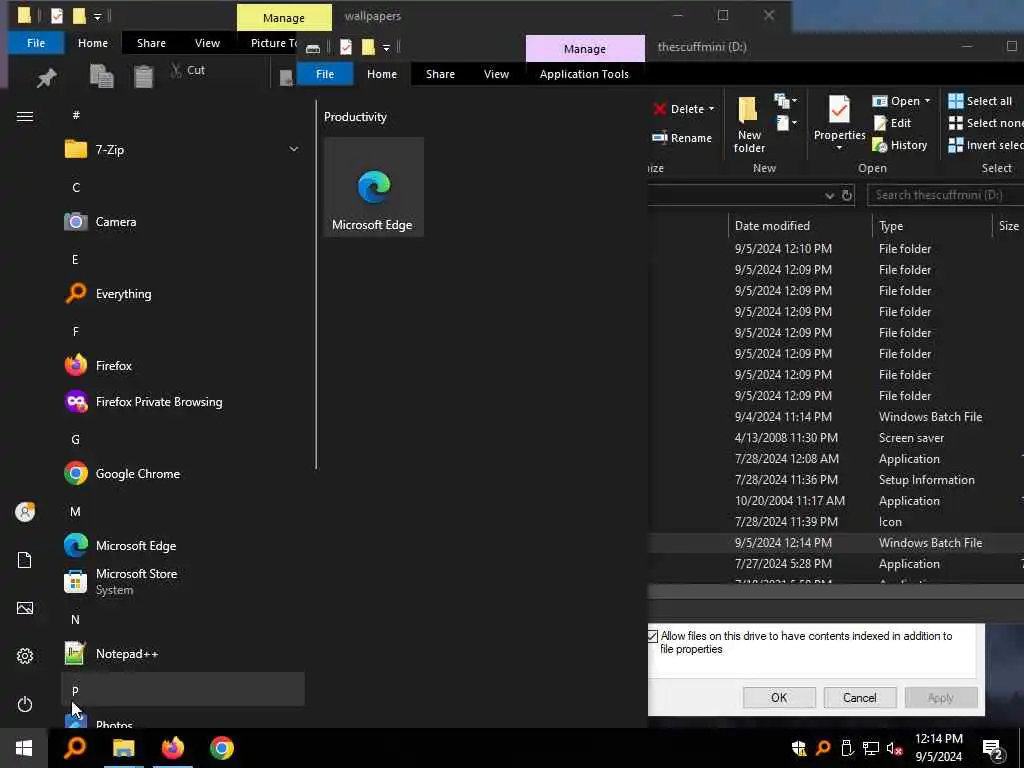Create a New folder from ribbon
This screenshot has height=768, width=1024.
click(x=749, y=124)
